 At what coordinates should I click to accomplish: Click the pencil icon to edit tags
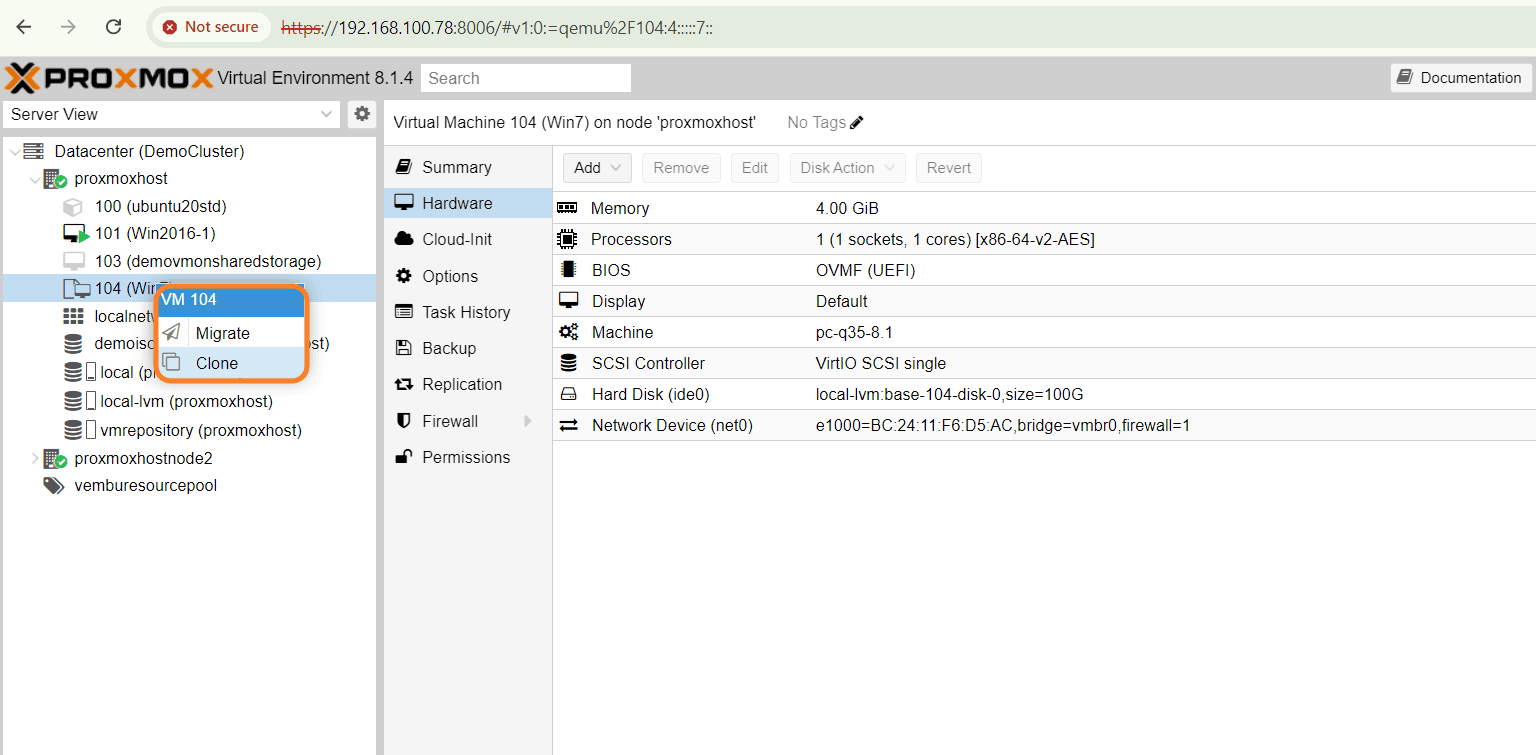pos(856,122)
